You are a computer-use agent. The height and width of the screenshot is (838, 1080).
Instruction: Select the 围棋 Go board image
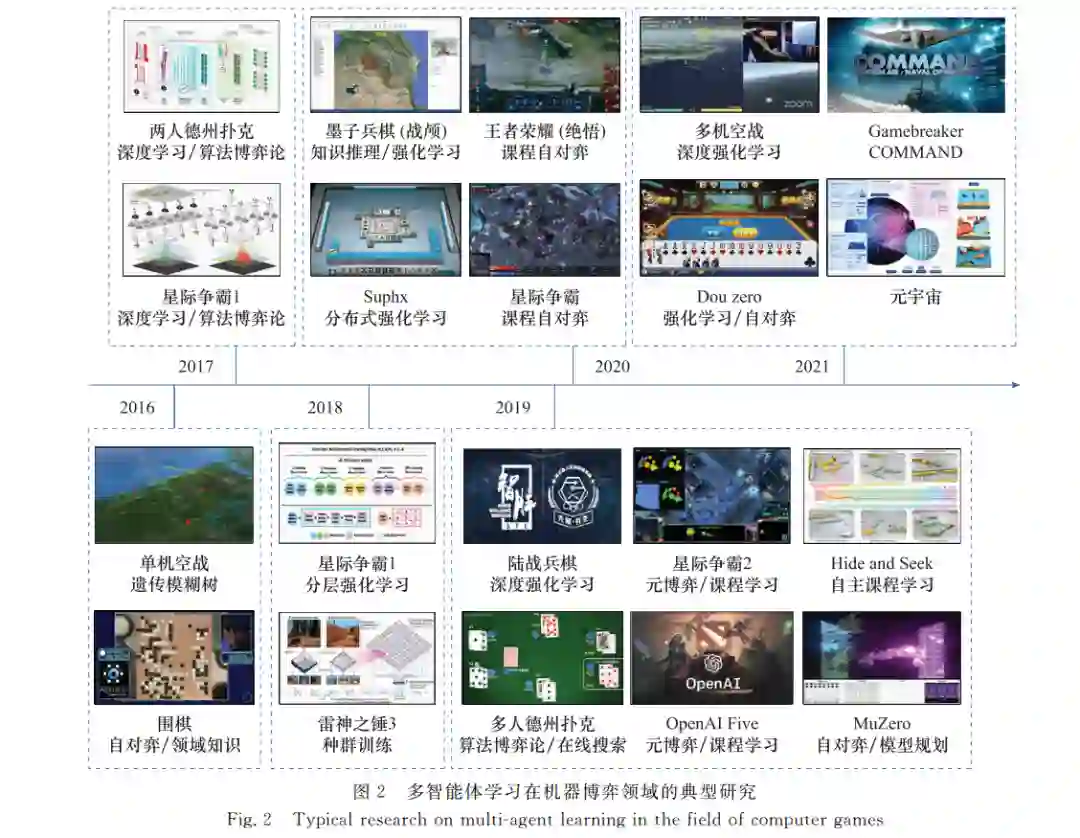click(x=174, y=658)
